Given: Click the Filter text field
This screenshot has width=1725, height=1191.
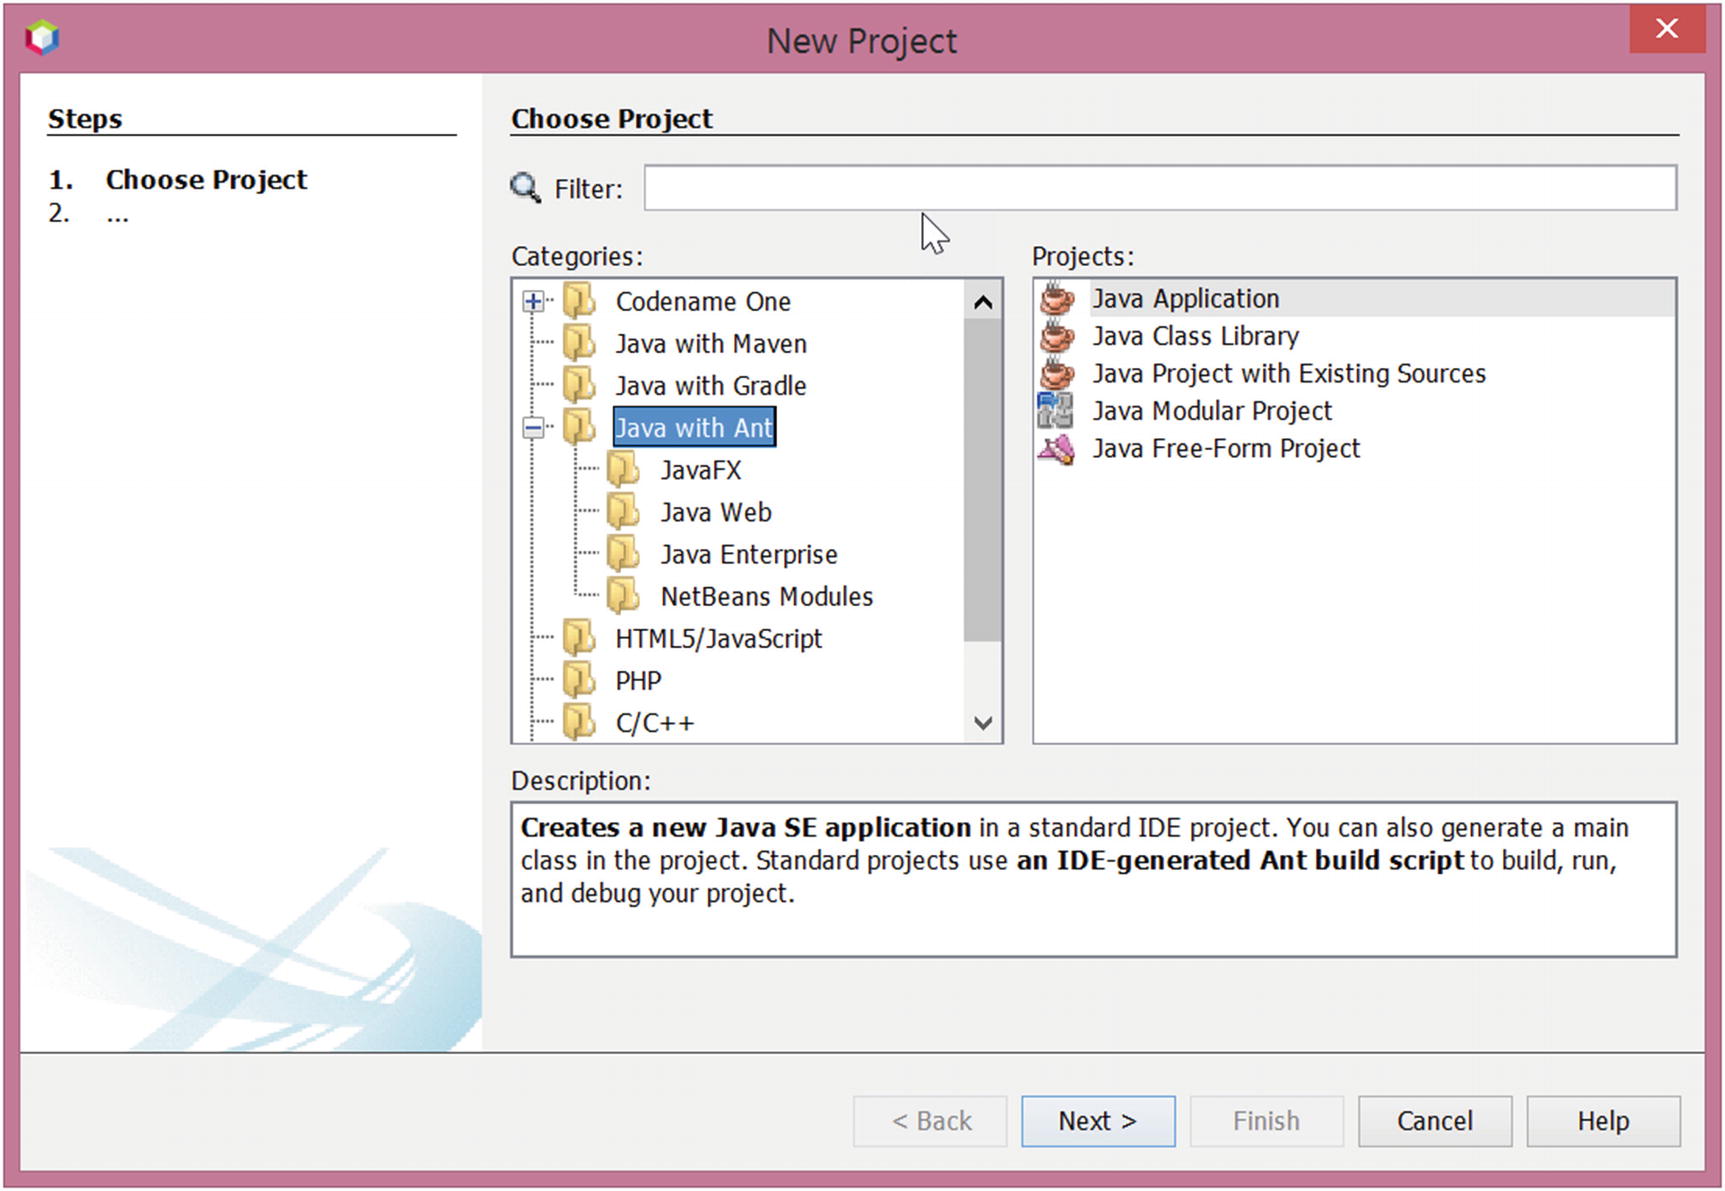Looking at the screenshot, I should click(1160, 188).
